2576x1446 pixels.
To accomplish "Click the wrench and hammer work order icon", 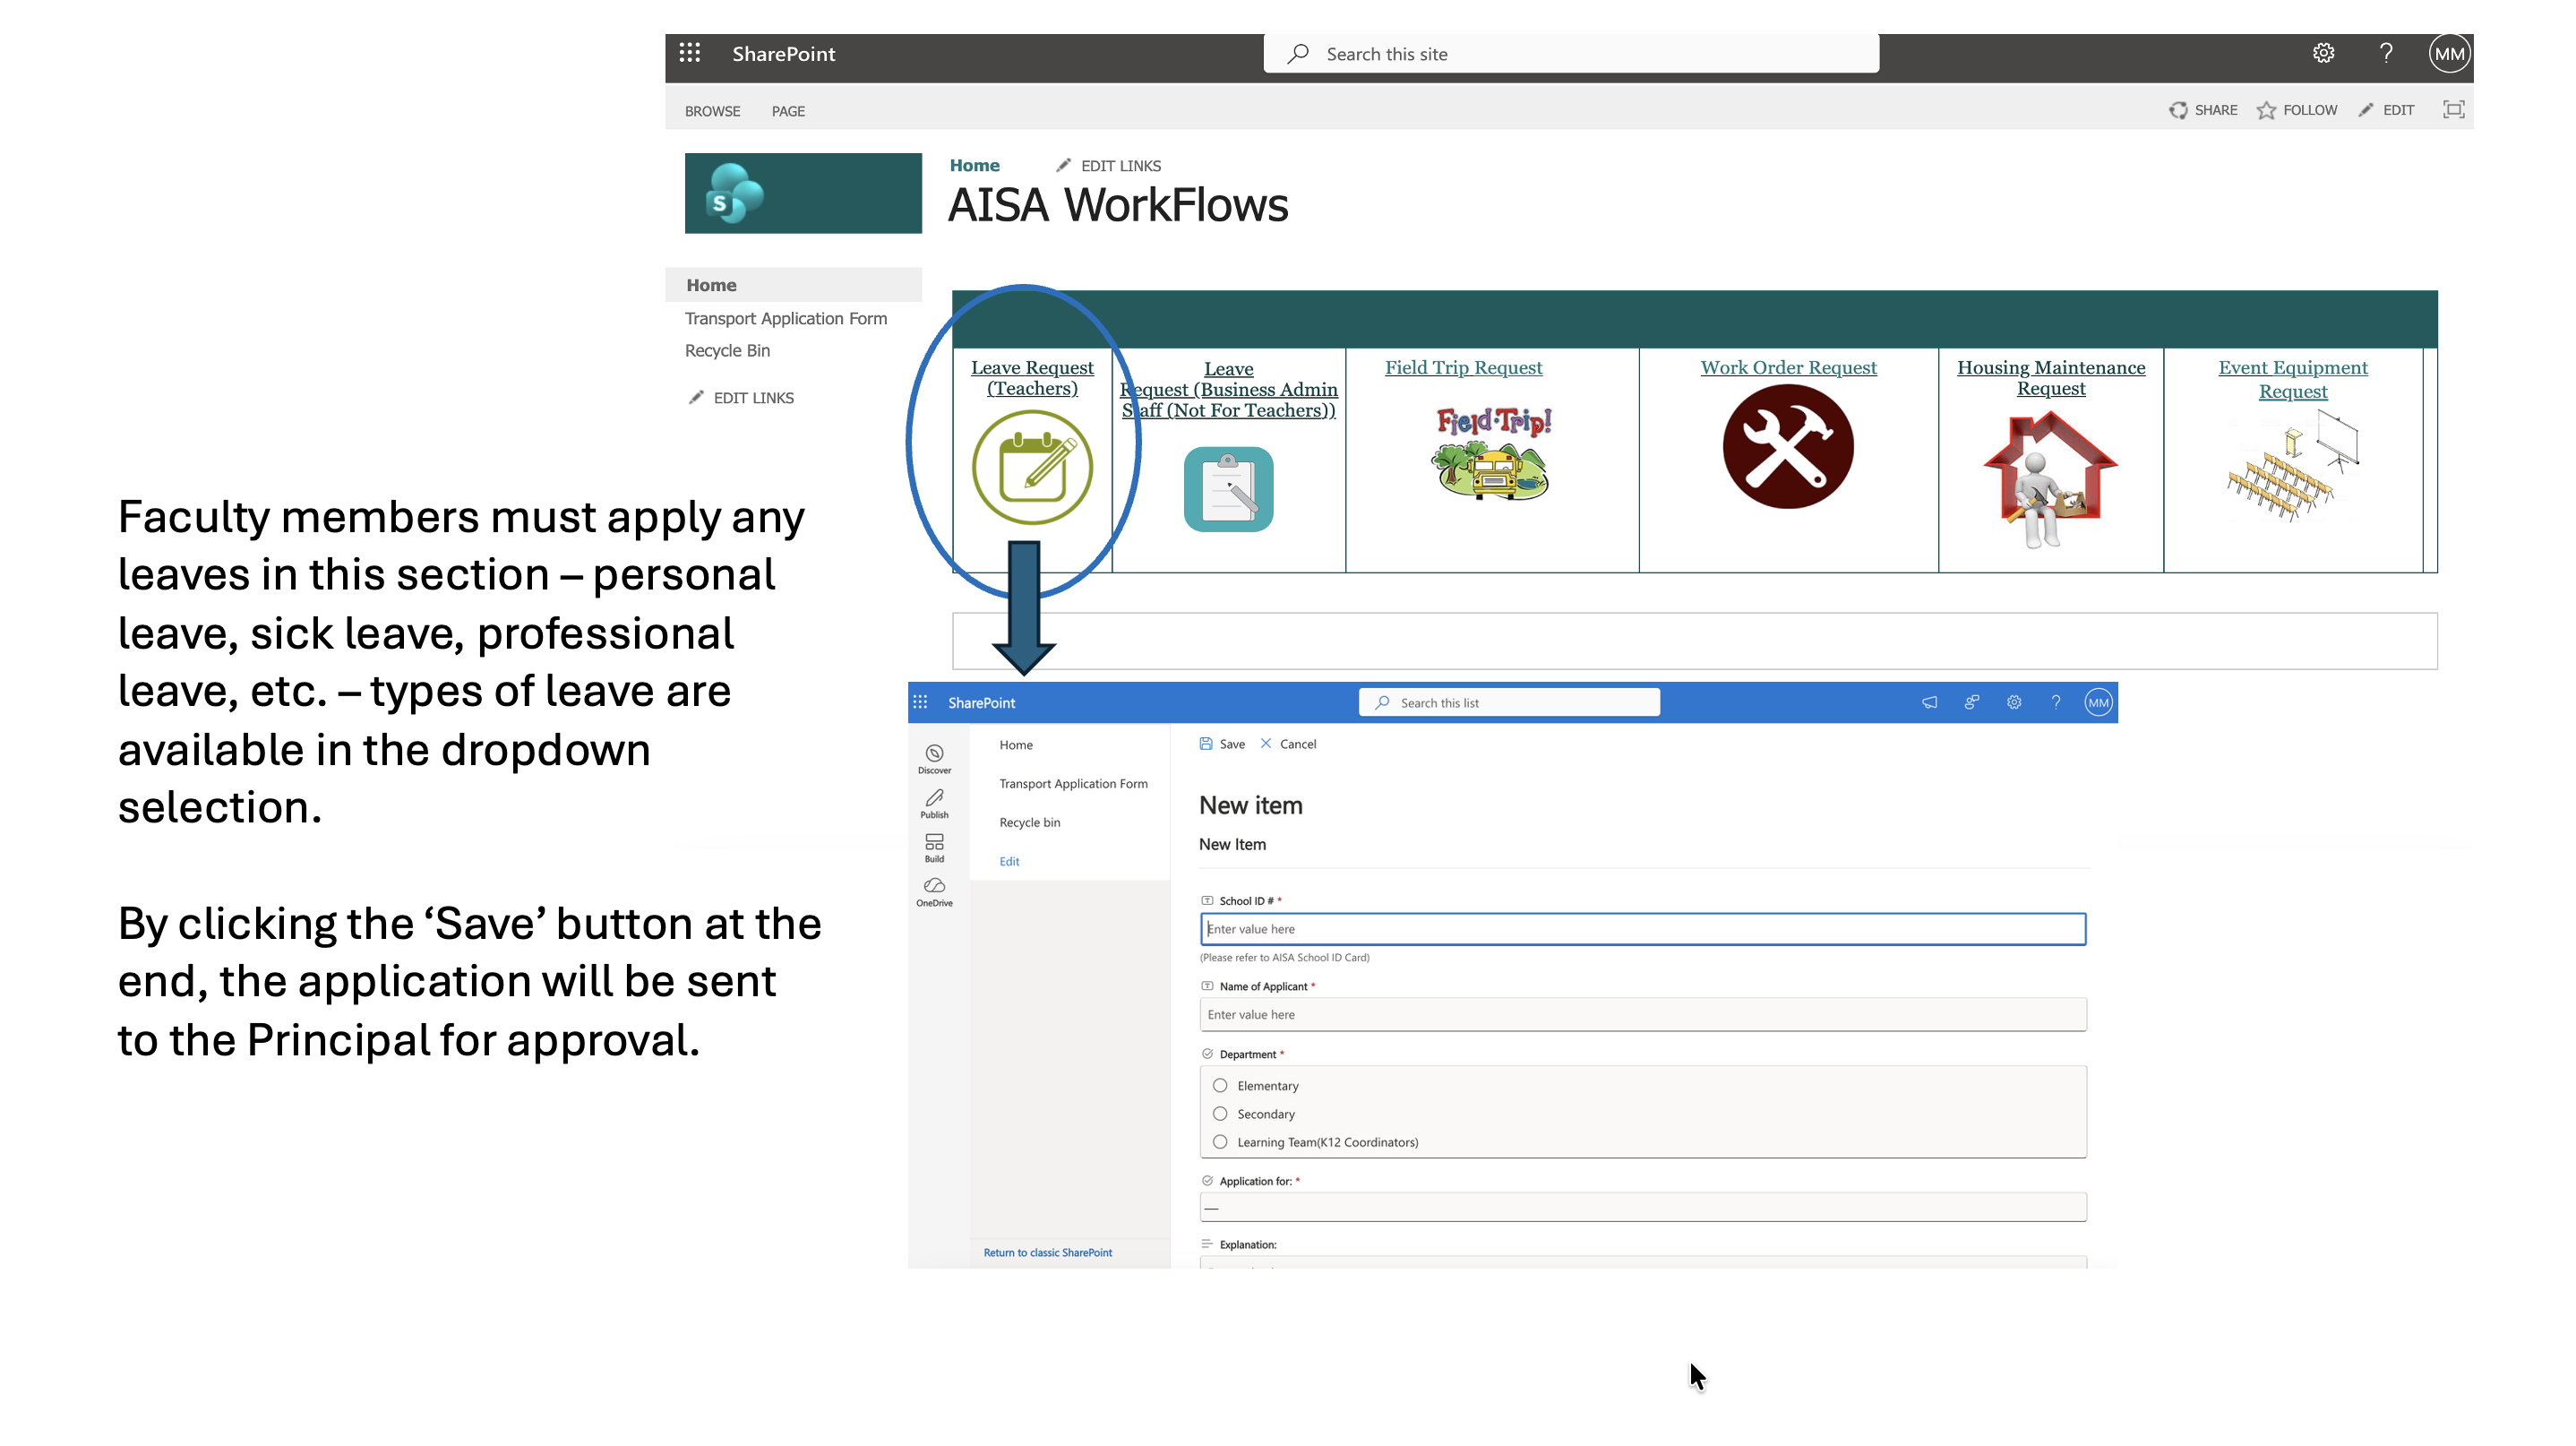I will coord(1788,446).
